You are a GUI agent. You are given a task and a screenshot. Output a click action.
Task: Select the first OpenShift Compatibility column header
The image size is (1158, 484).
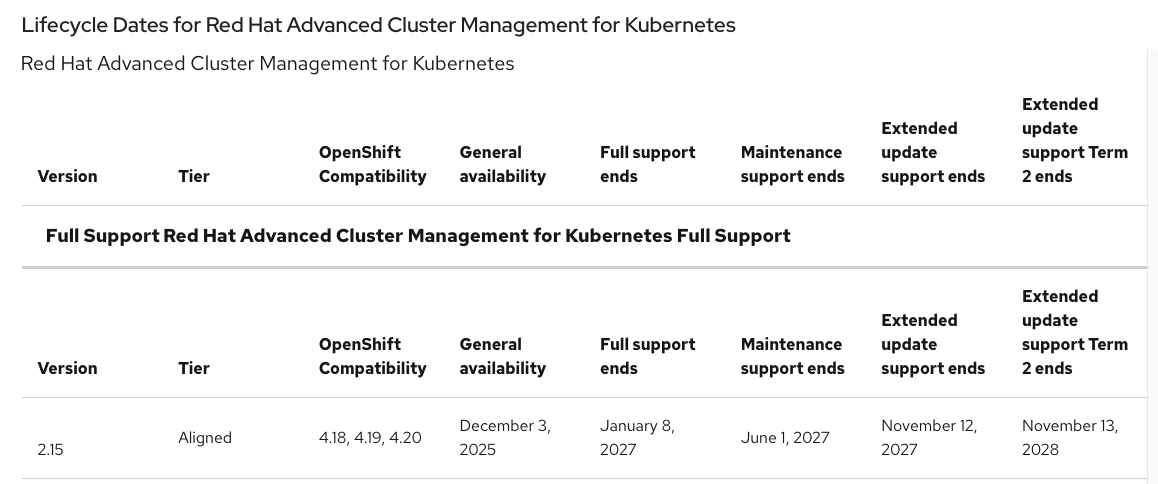click(x=372, y=164)
